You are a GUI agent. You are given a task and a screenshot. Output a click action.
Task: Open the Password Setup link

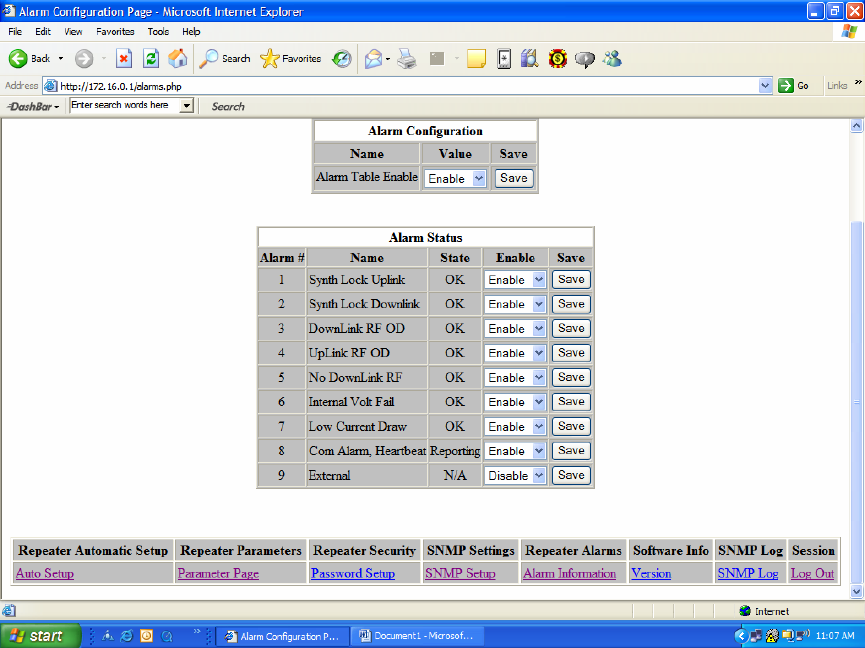point(353,574)
